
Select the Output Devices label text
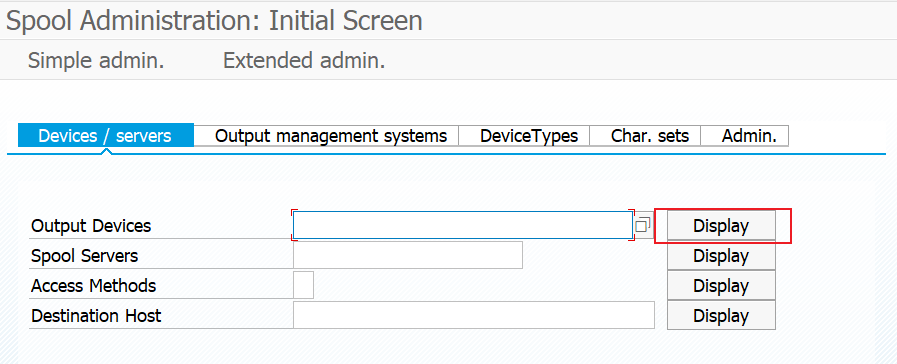click(91, 226)
